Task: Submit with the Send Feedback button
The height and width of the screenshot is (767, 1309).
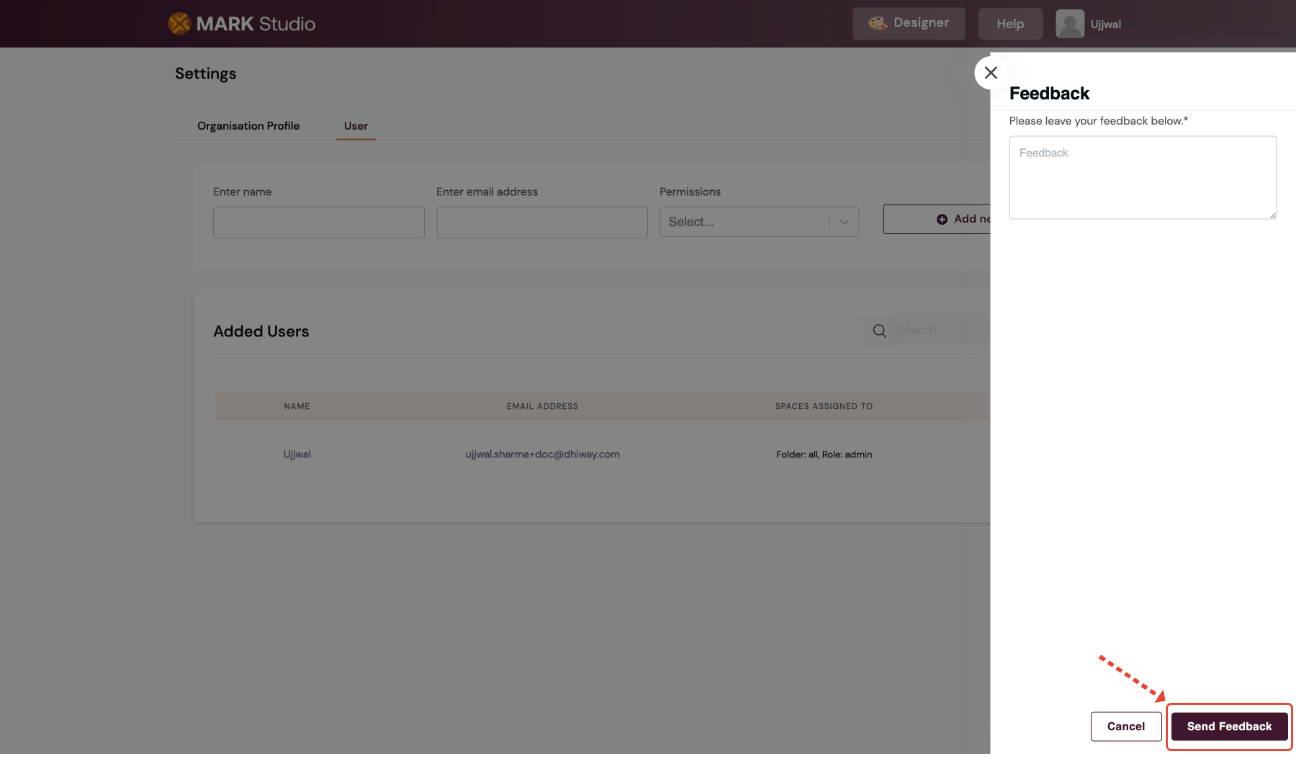Action: pos(1229,726)
